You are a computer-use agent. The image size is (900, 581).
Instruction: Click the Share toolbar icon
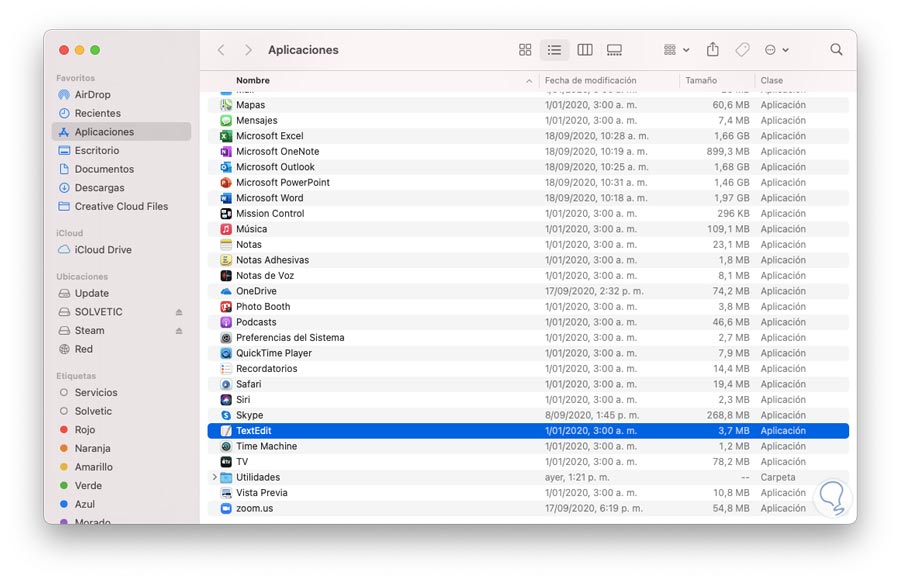pos(712,49)
